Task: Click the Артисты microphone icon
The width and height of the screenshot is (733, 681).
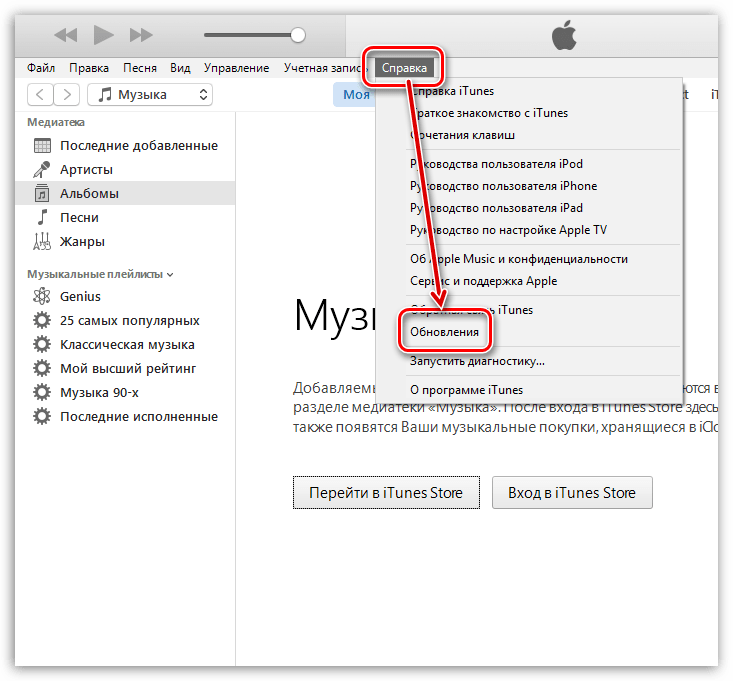Action: 42,170
